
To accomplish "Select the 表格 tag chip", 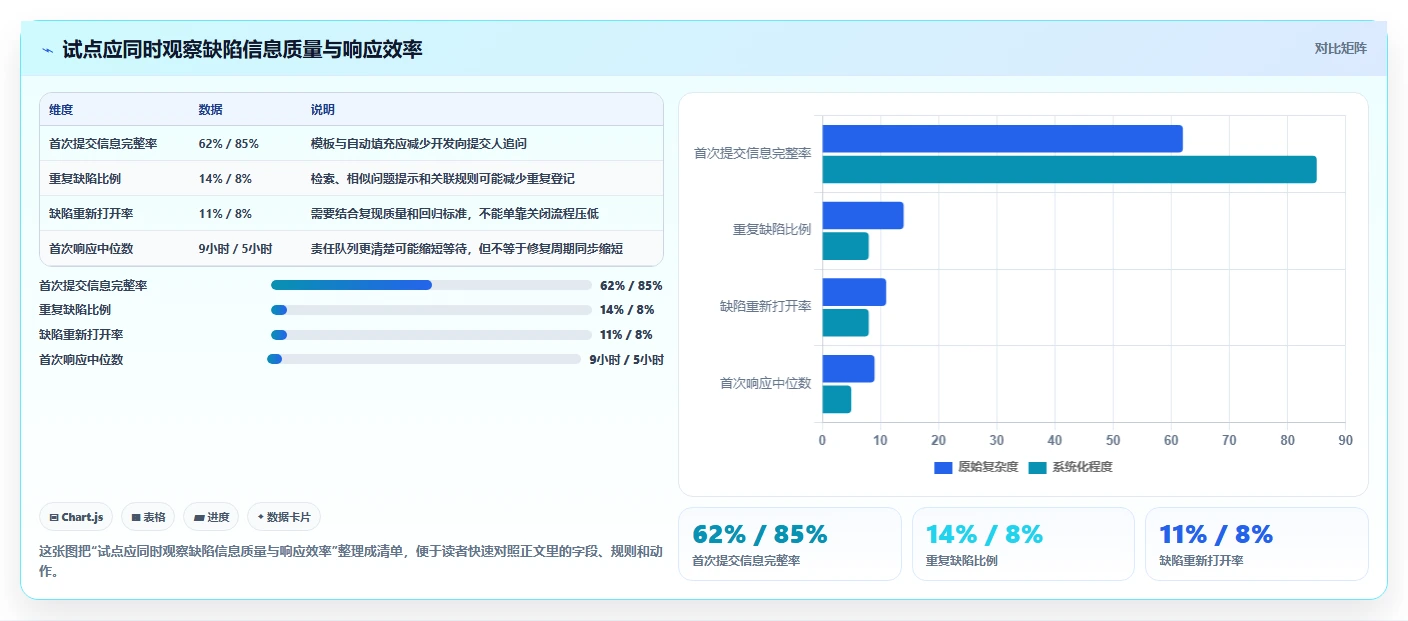I will pos(148,517).
